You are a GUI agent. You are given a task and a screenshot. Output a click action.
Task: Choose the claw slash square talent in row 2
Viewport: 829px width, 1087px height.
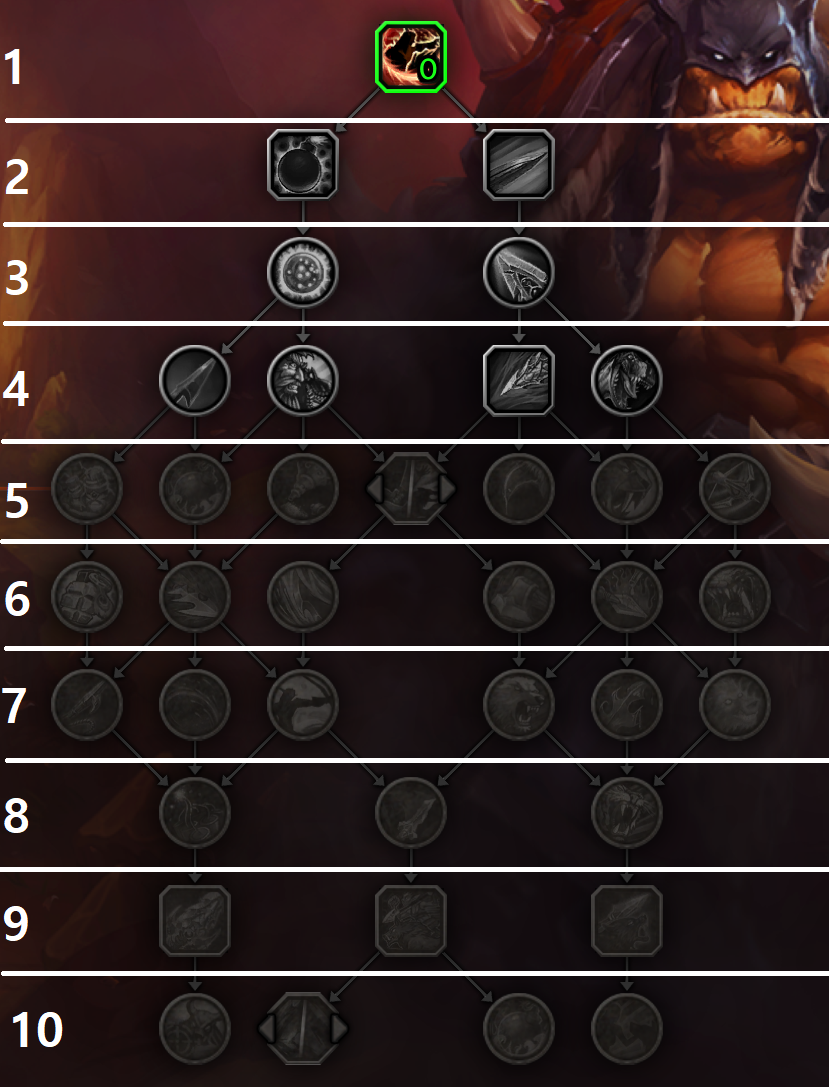click(x=518, y=165)
